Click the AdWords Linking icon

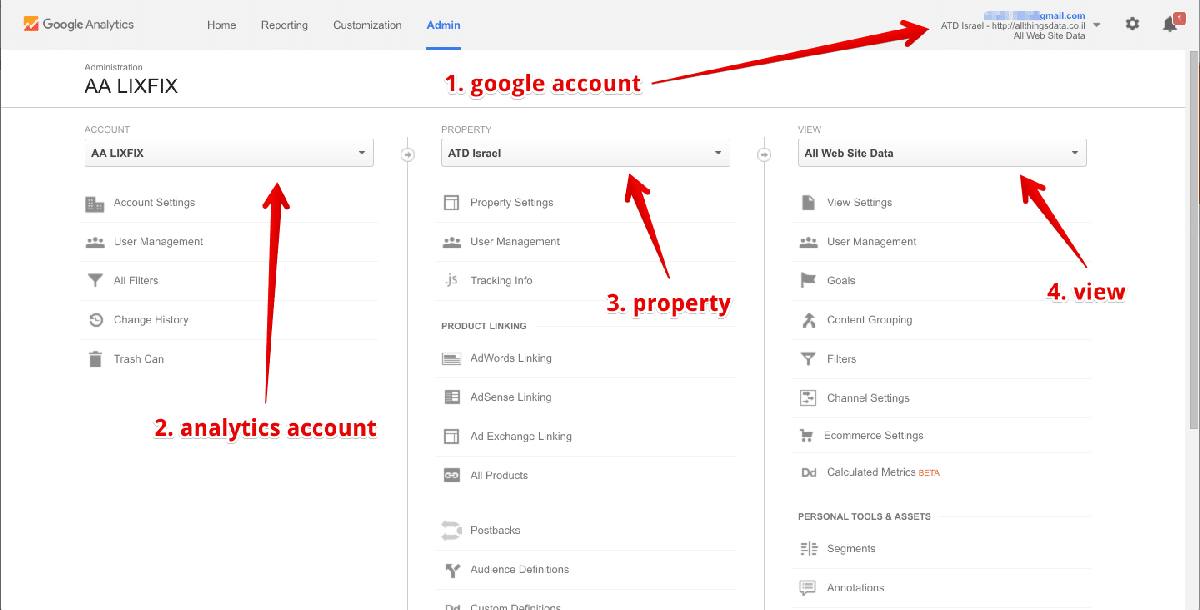pos(451,358)
